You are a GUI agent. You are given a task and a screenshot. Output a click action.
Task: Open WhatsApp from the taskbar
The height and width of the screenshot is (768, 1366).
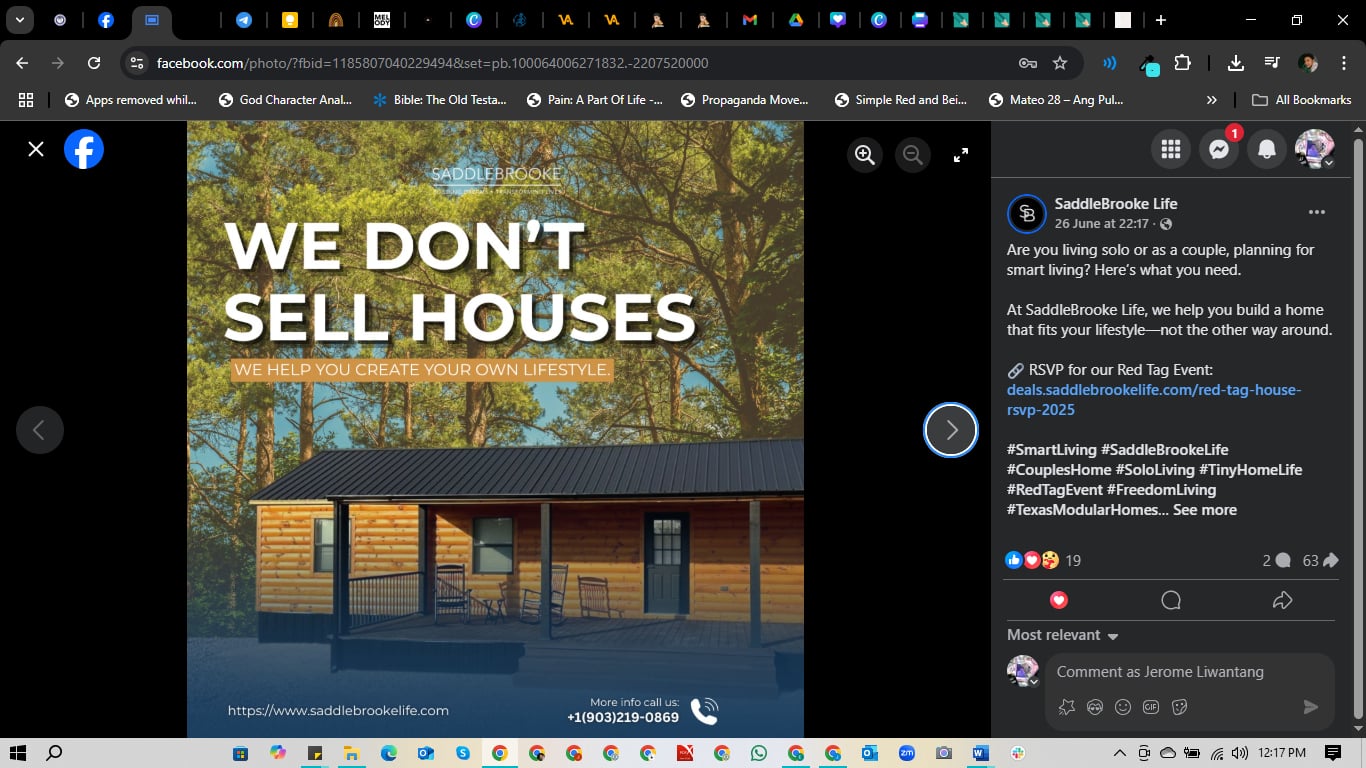pyautogui.click(x=758, y=753)
